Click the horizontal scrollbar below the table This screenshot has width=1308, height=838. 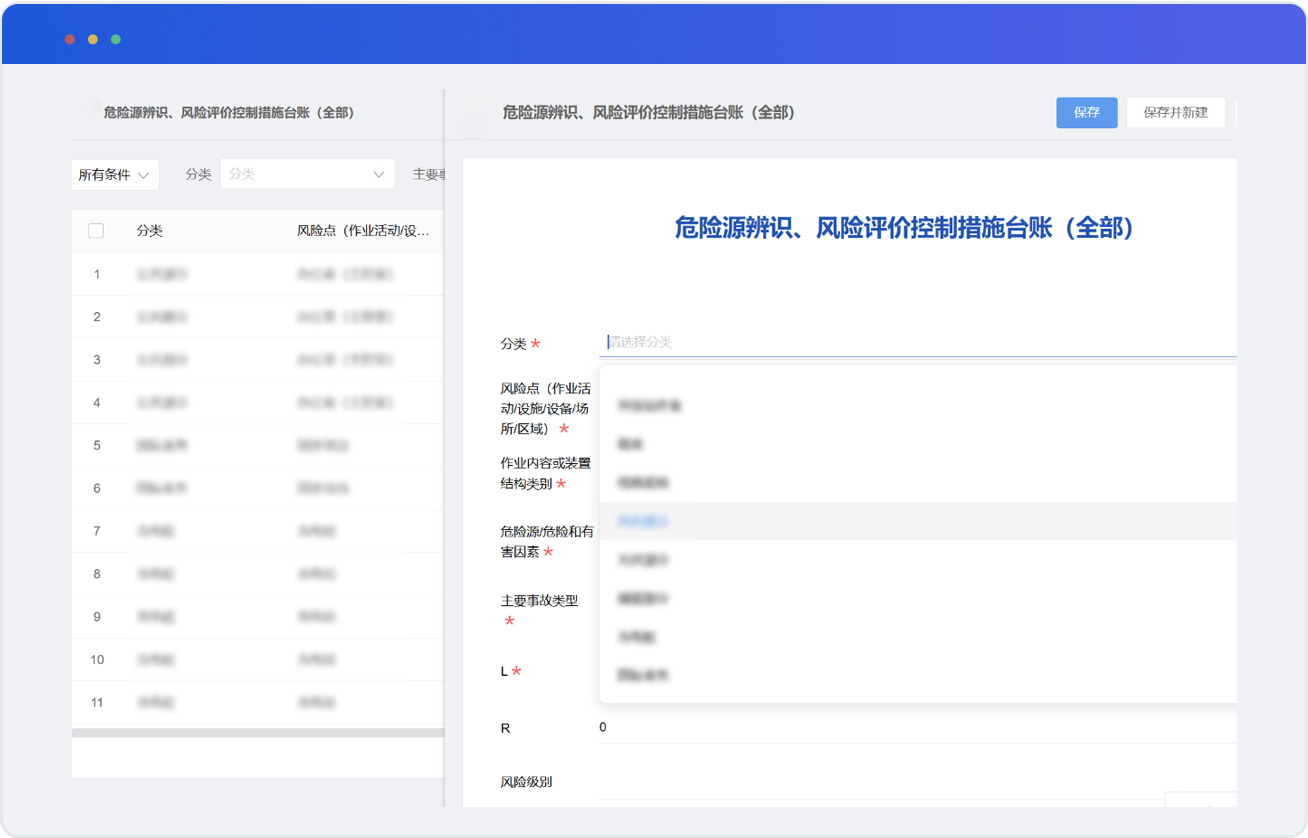click(x=257, y=733)
